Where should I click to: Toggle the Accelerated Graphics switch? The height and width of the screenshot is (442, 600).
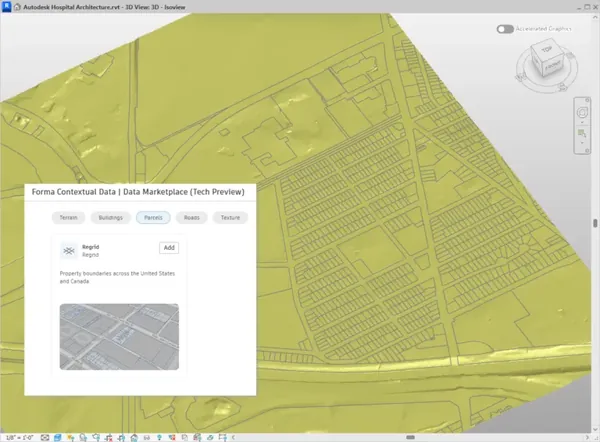(x=505, y=29)
